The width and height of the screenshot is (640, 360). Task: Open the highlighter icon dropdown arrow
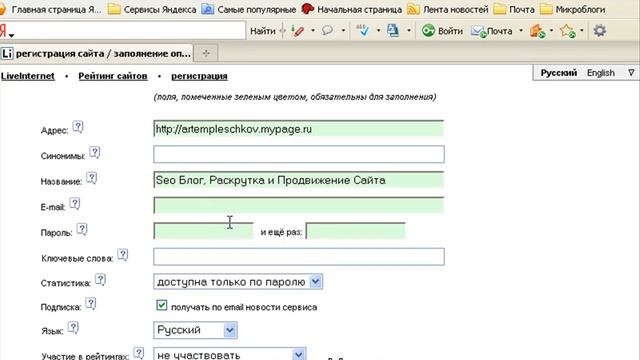(x=313, y=31)
